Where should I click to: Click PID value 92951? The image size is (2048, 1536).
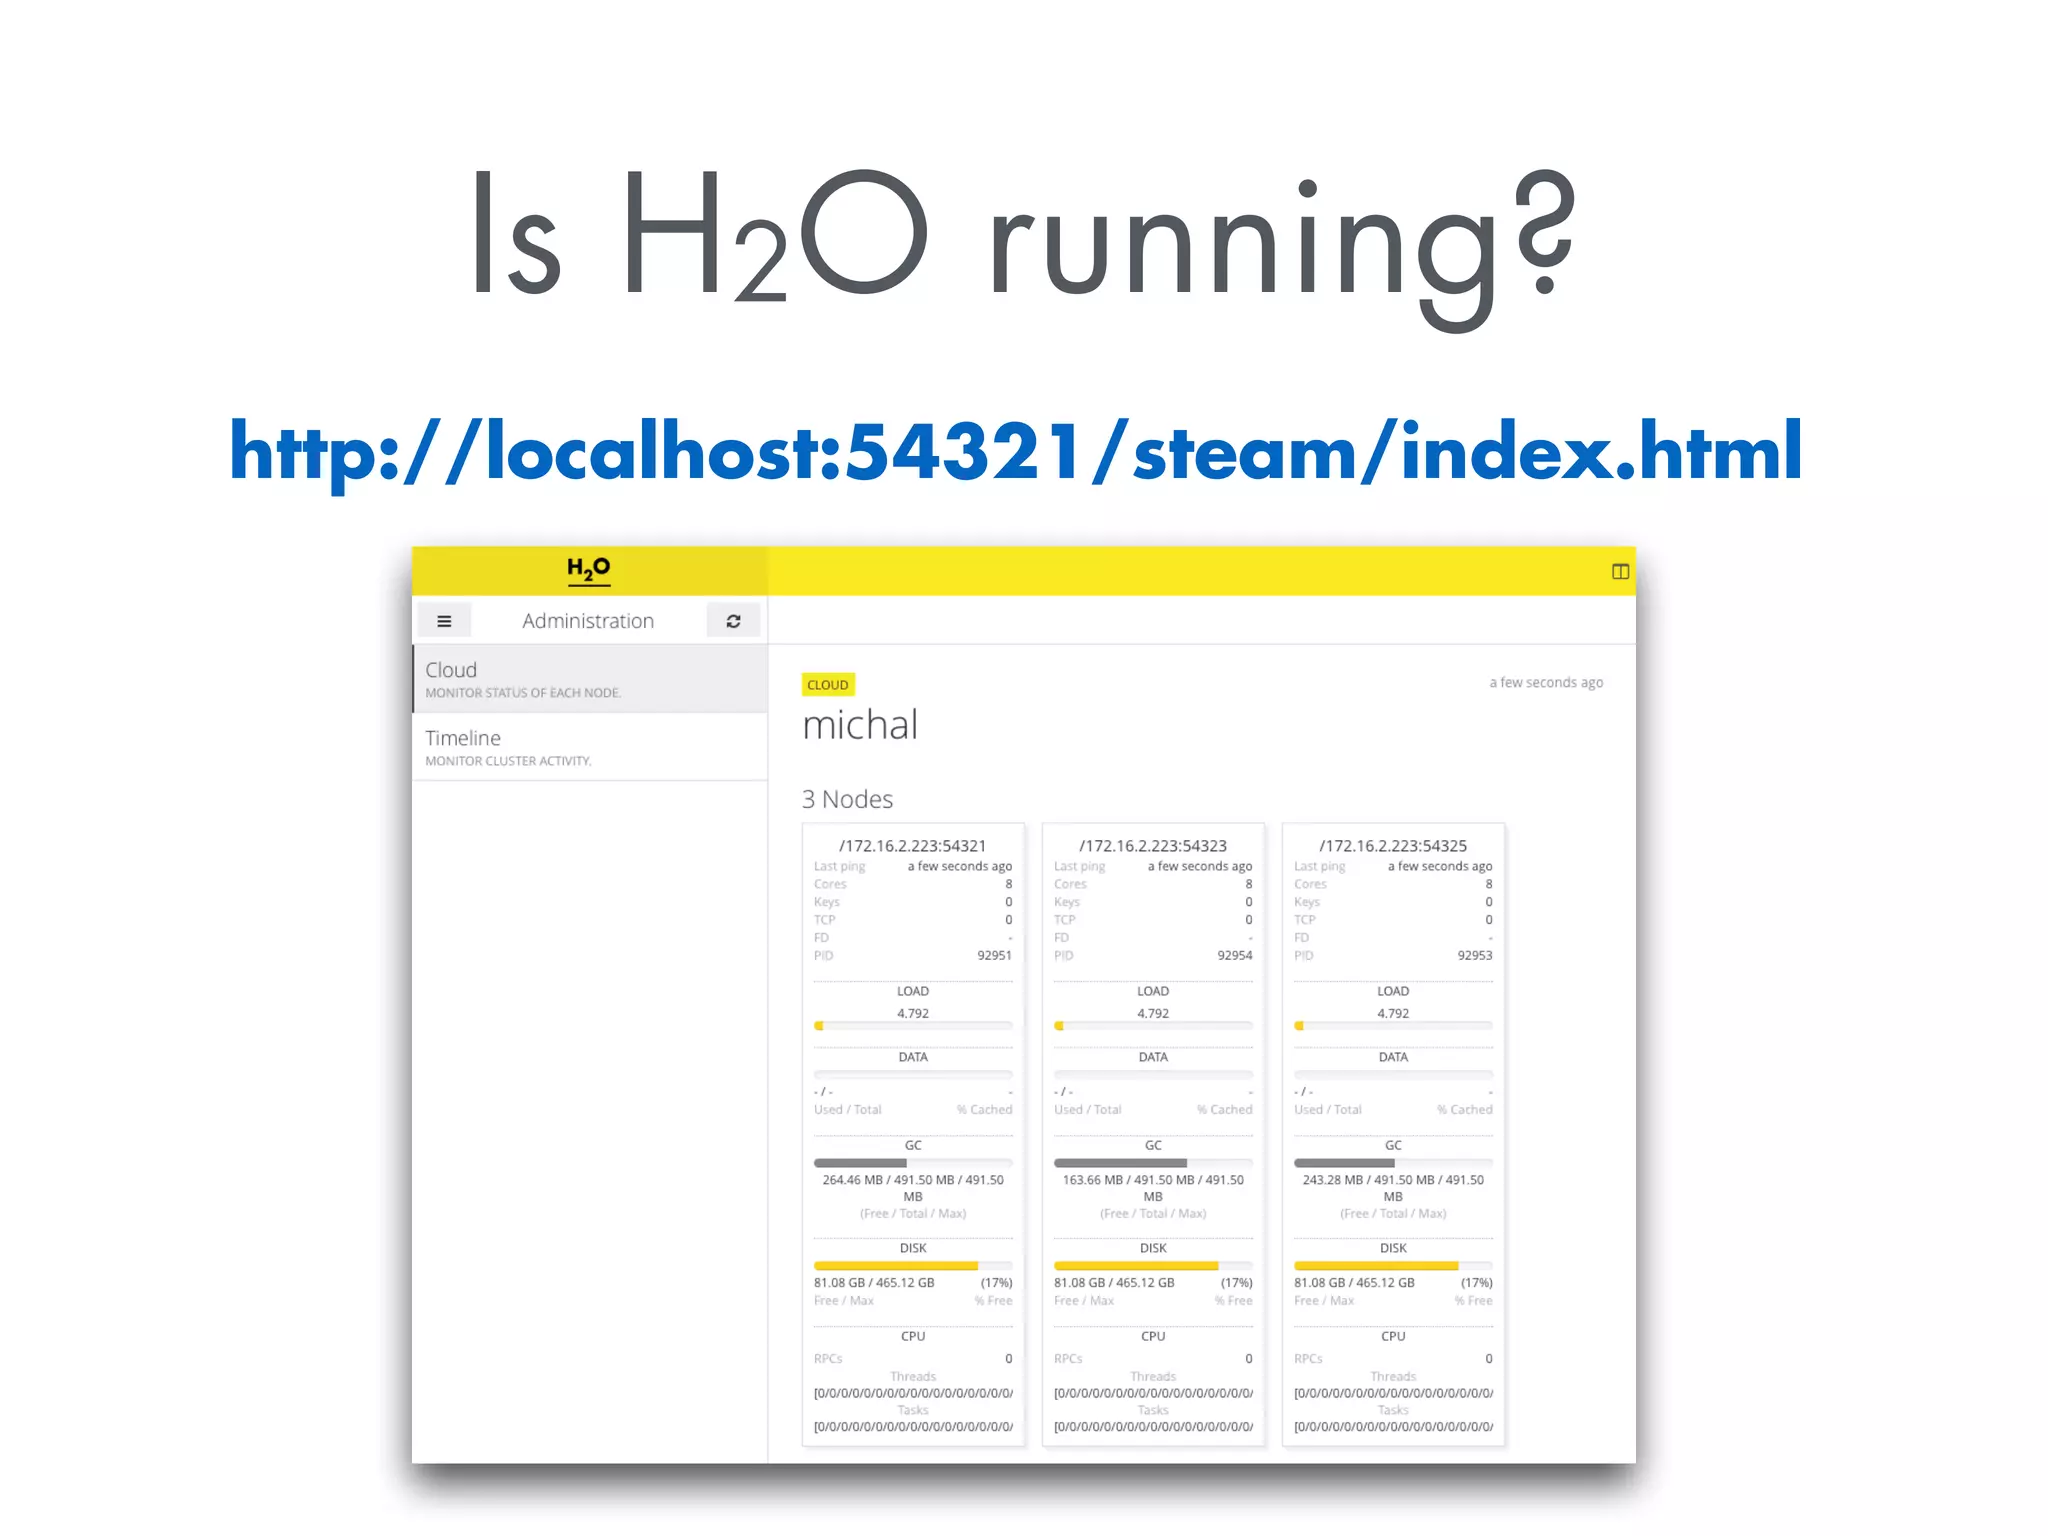(x=994, y=956)
